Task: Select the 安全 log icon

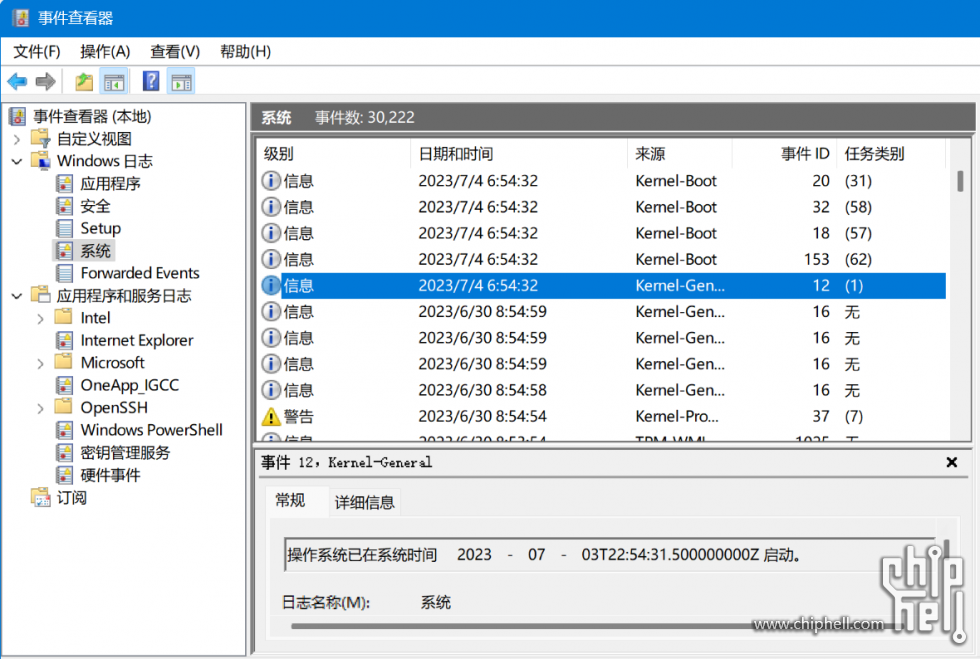Action: point(64,206)
